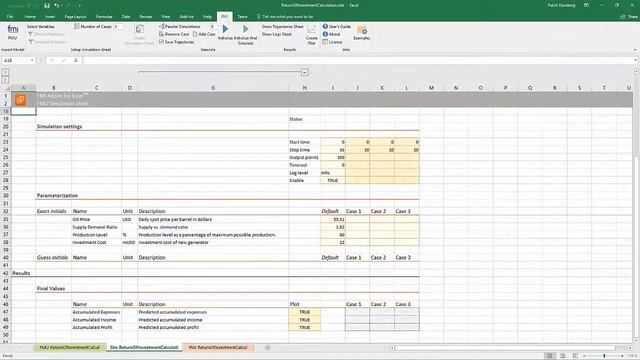The width and height of the screenshot is (640, 360).
Task: Click the Save icon in quick access toolbar
Action: 47,5
